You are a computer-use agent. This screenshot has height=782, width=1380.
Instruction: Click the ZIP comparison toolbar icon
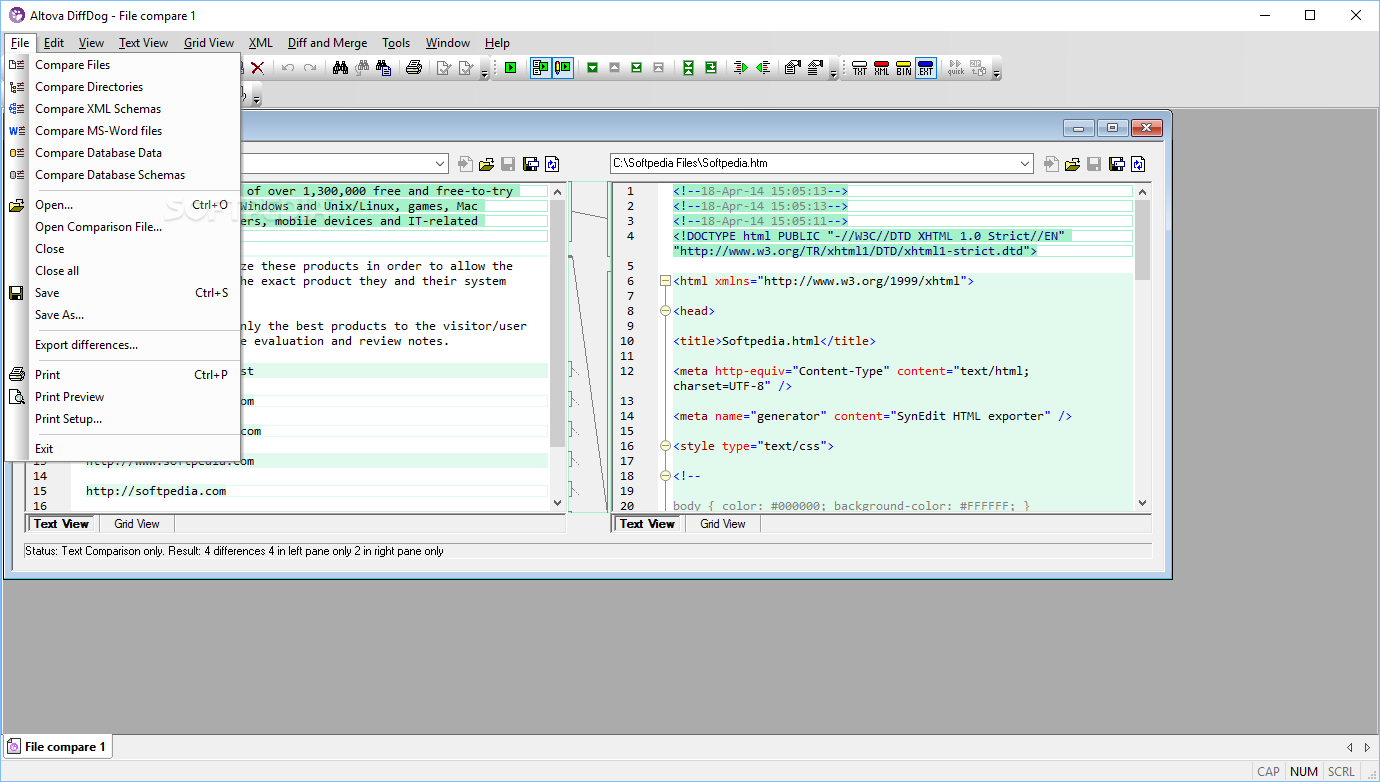click(x=978, y=67)
